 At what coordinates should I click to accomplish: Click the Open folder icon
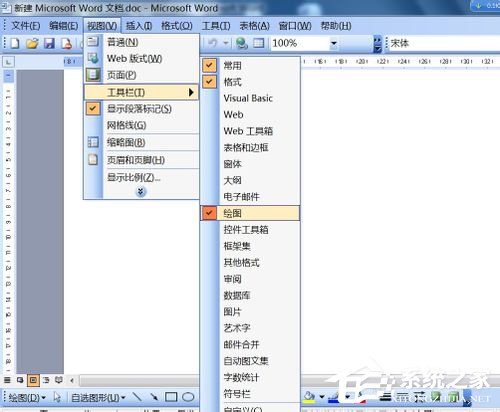[x=32, y=43]
